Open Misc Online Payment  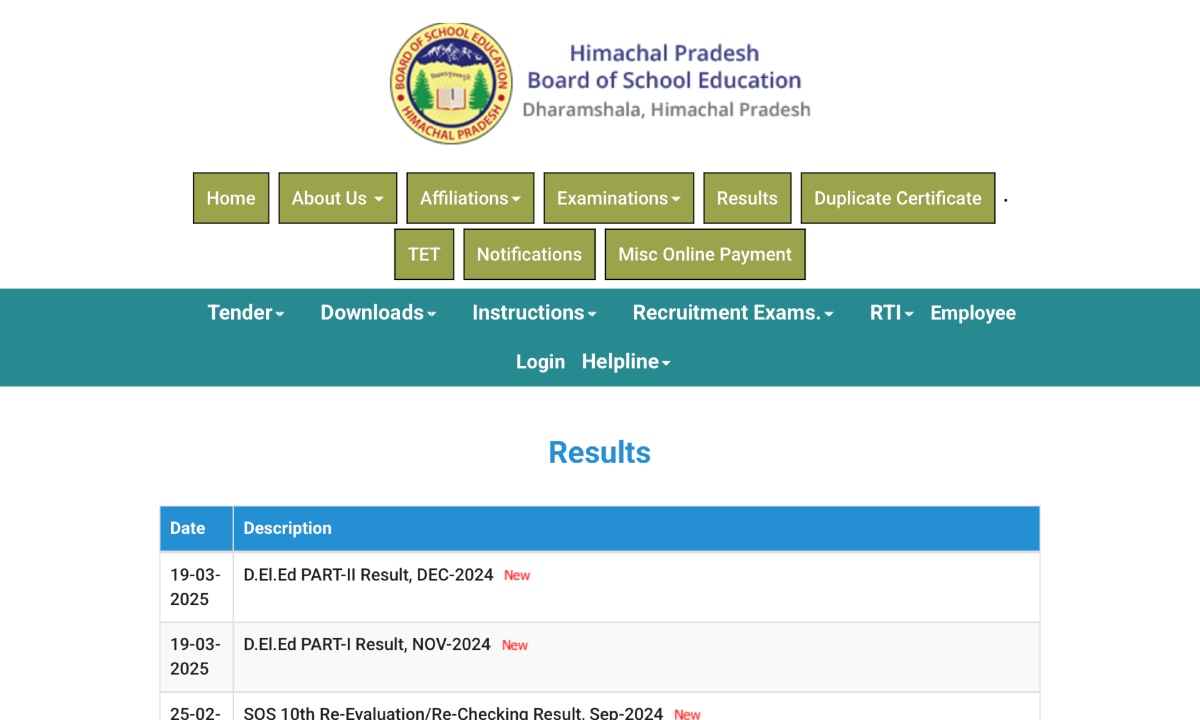[x=705, y=254]
